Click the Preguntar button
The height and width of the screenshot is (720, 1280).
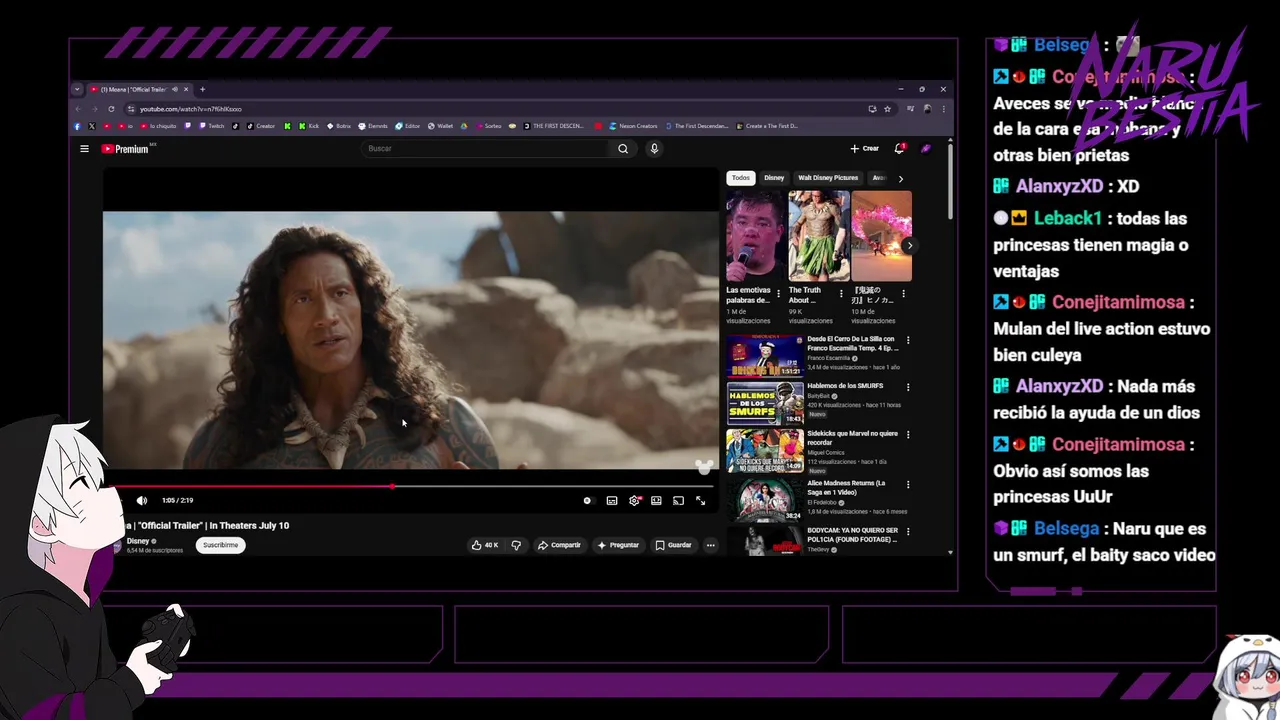(618, 545)
